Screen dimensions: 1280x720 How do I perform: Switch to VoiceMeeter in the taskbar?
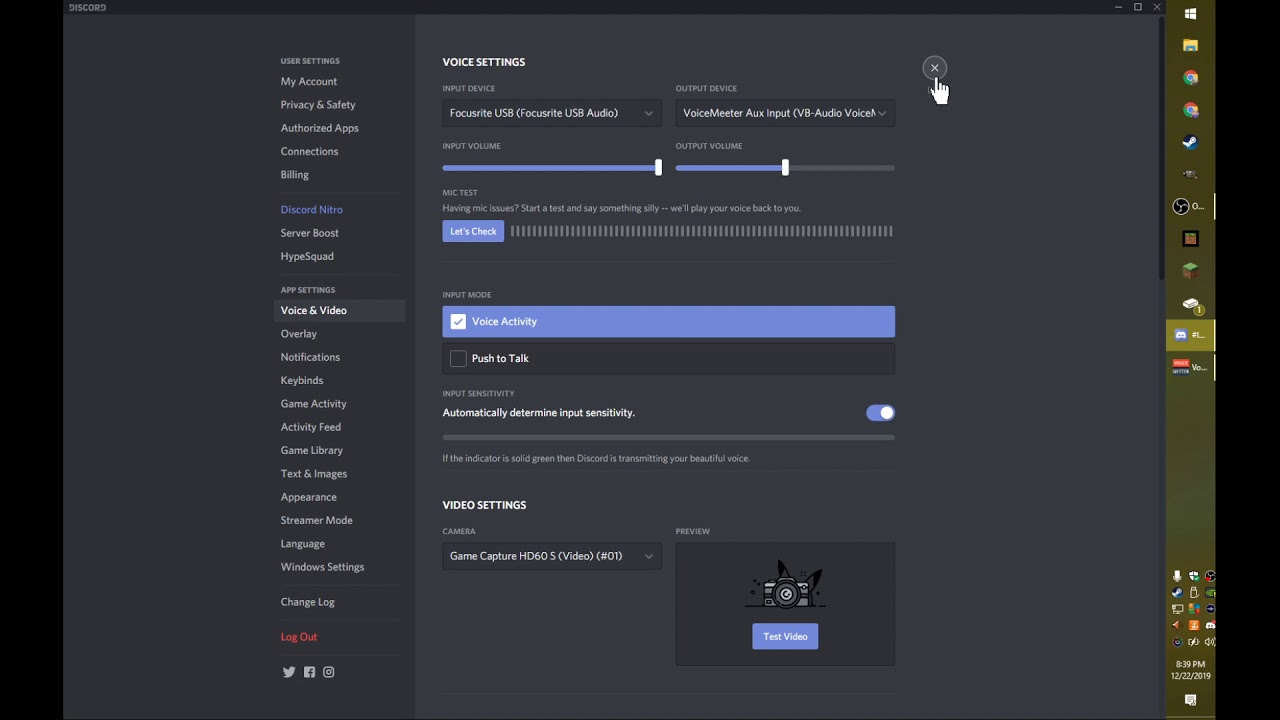(x=1190, y=367)
